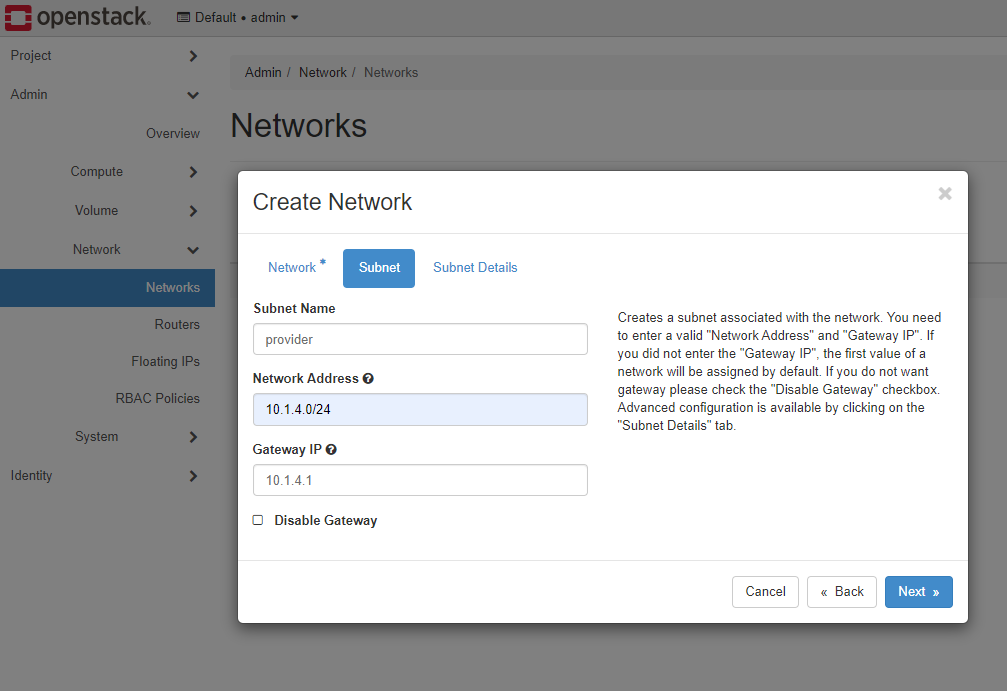Click the Networks page heading

299,125
